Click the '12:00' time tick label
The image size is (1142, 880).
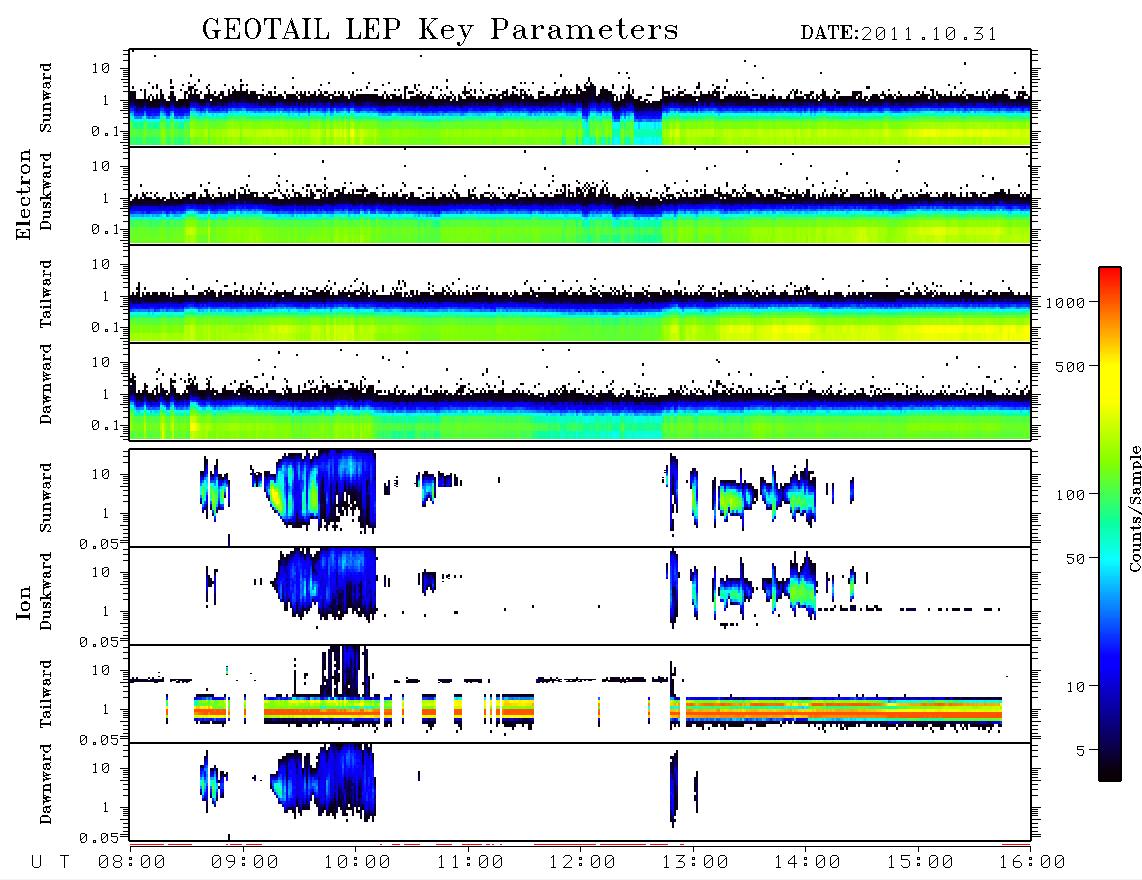point(582,862)
